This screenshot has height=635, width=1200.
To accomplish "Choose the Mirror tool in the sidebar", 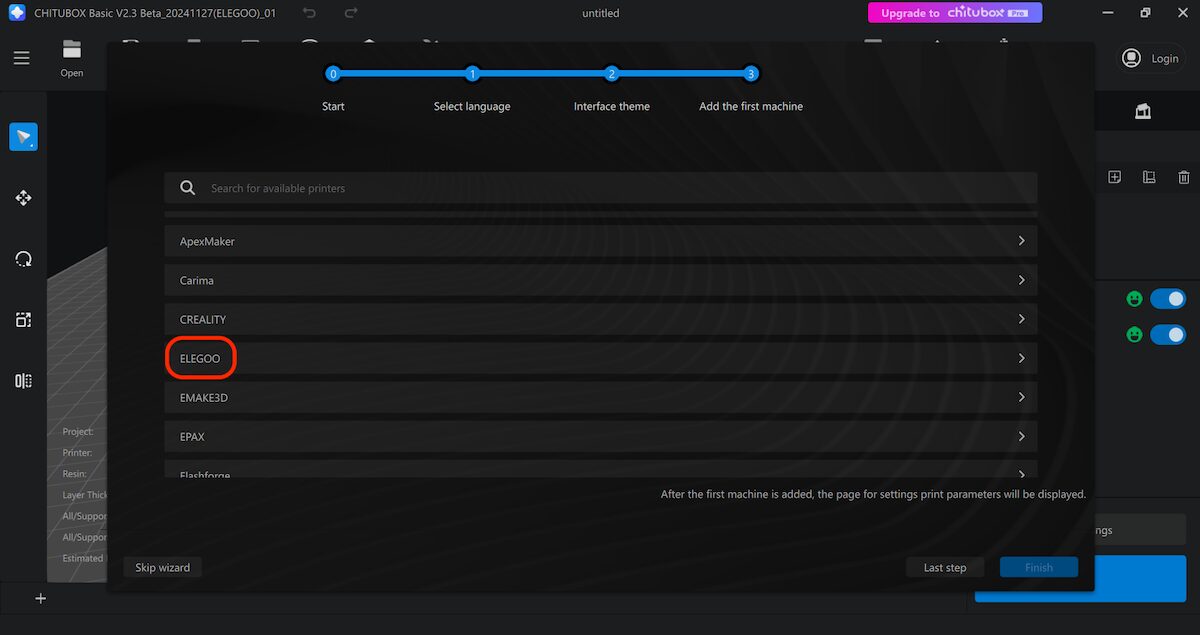I will [x=23, y=381].
